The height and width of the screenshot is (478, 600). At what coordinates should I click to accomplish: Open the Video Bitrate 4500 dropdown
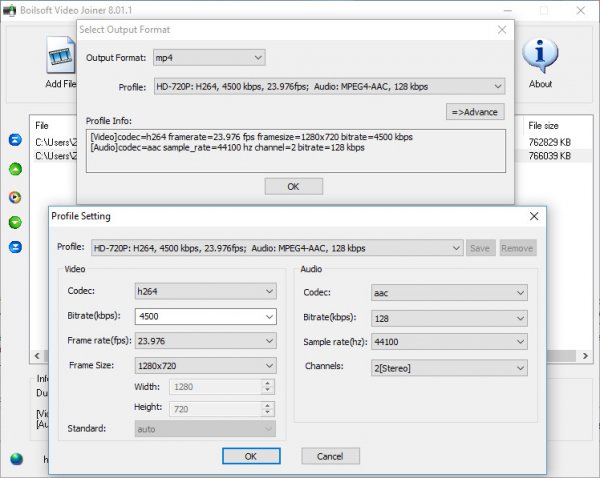click(x=205, y=316)
